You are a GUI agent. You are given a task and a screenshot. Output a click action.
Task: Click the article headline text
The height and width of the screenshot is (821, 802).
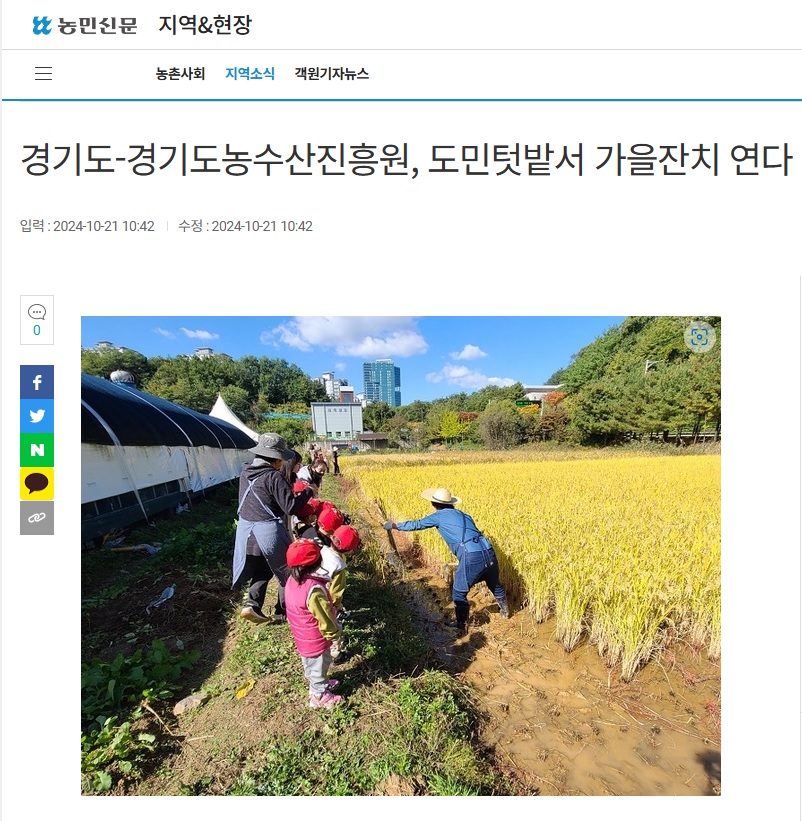[x=406, y=159]
